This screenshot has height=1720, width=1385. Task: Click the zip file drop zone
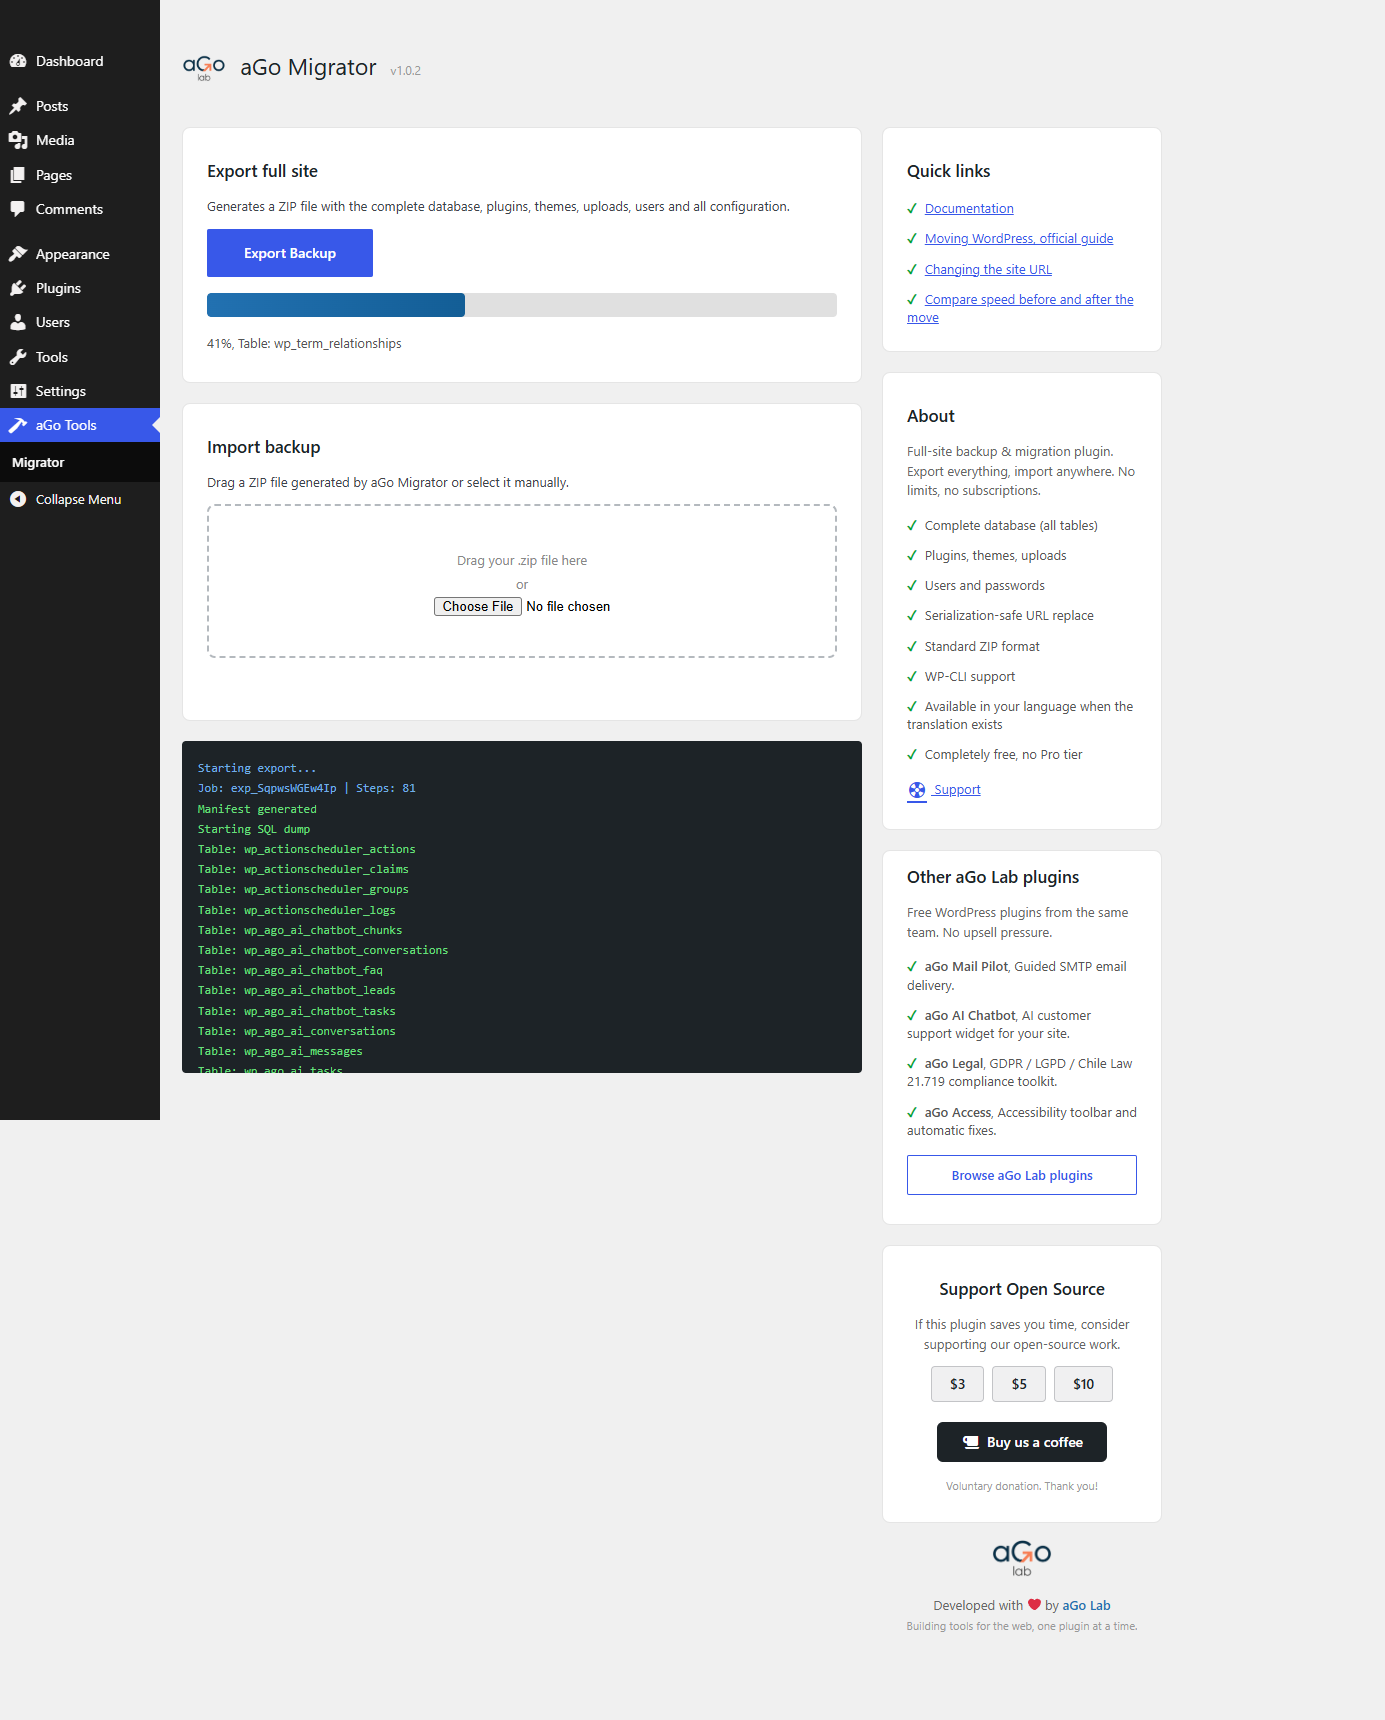[522, 581]
